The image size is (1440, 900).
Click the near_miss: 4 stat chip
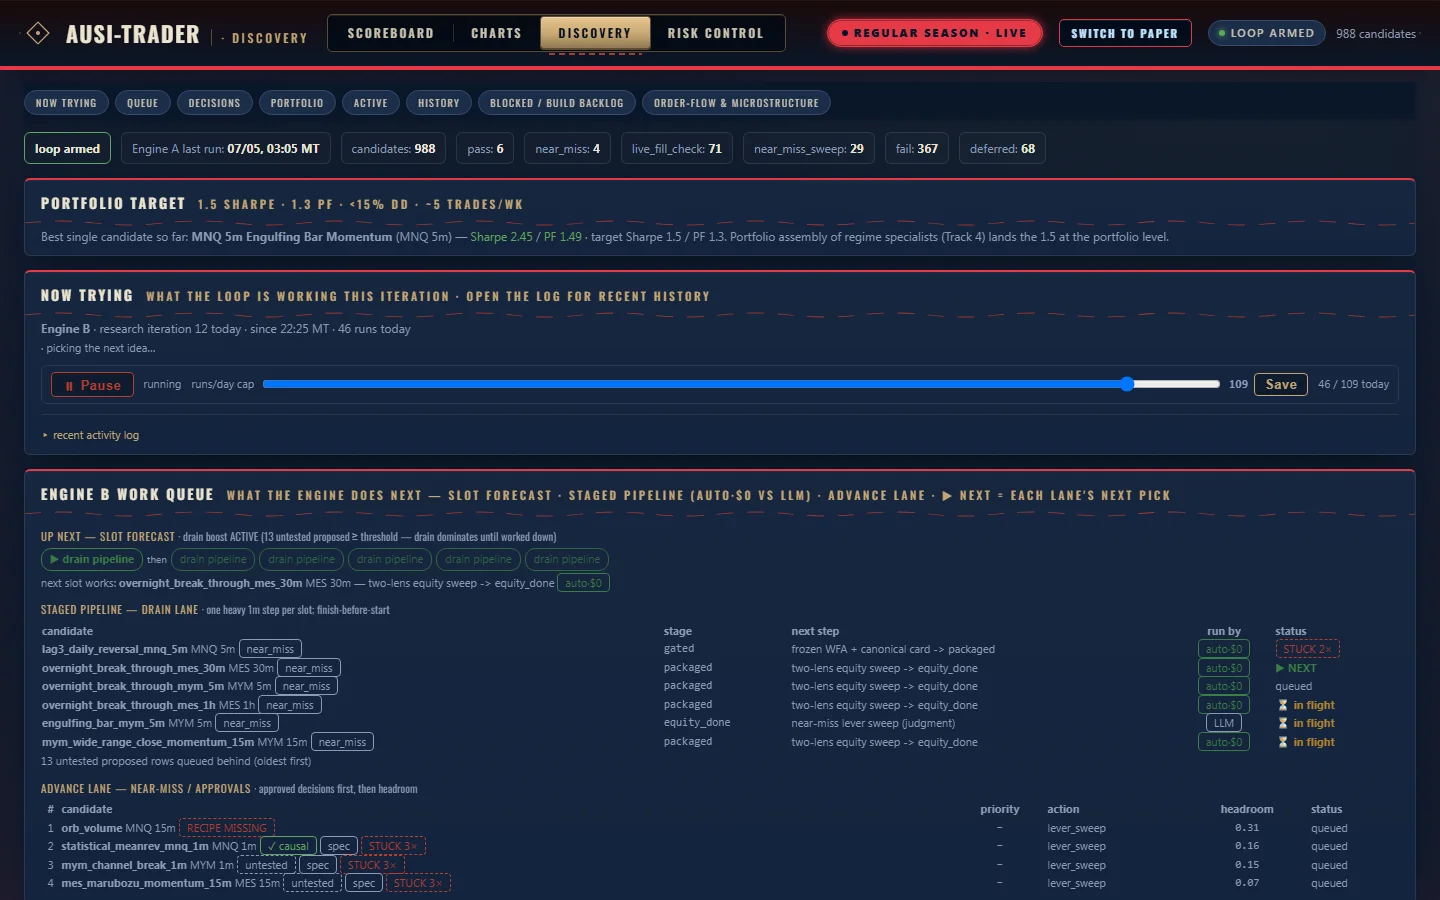[567, 148]
